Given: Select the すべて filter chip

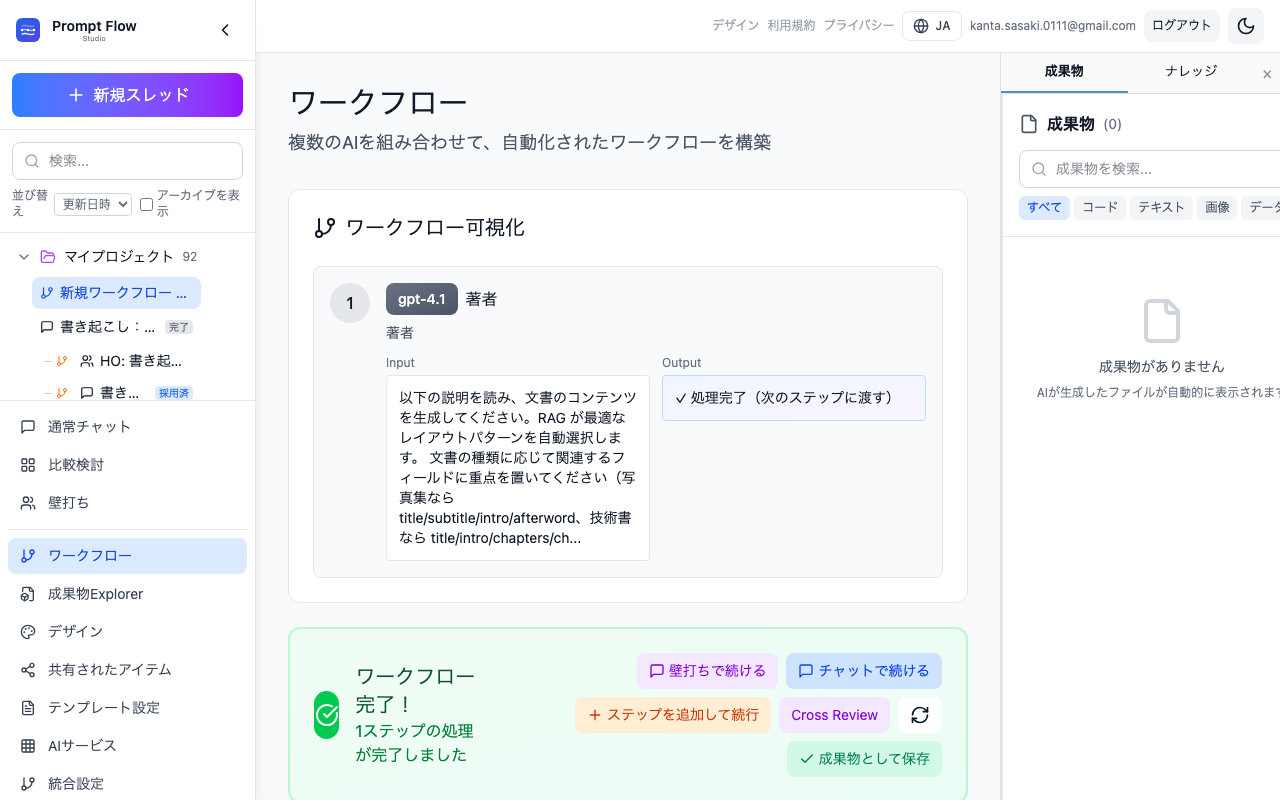Looking at the screenshot, I should click(1044, 207).
